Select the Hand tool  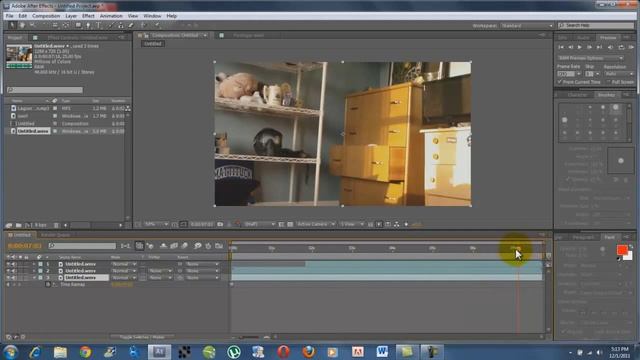[x=22, y=25]
